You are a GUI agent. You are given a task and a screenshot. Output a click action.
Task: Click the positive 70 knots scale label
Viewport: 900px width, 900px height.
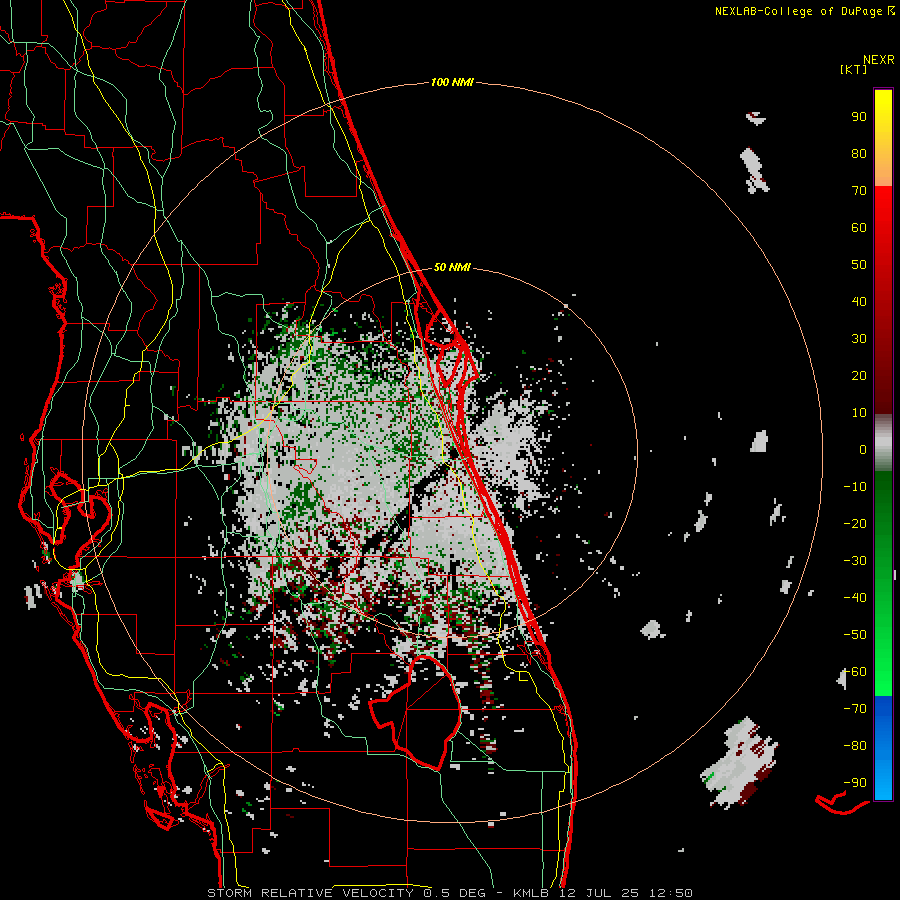point(859,191)
